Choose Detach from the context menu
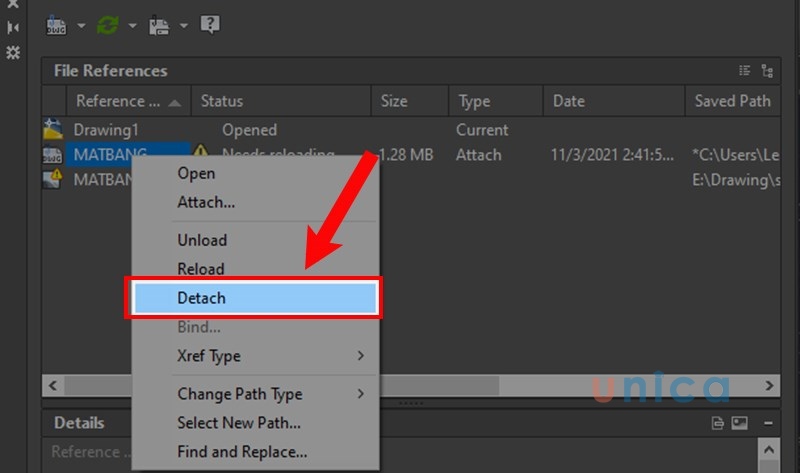 click(255, 298)
